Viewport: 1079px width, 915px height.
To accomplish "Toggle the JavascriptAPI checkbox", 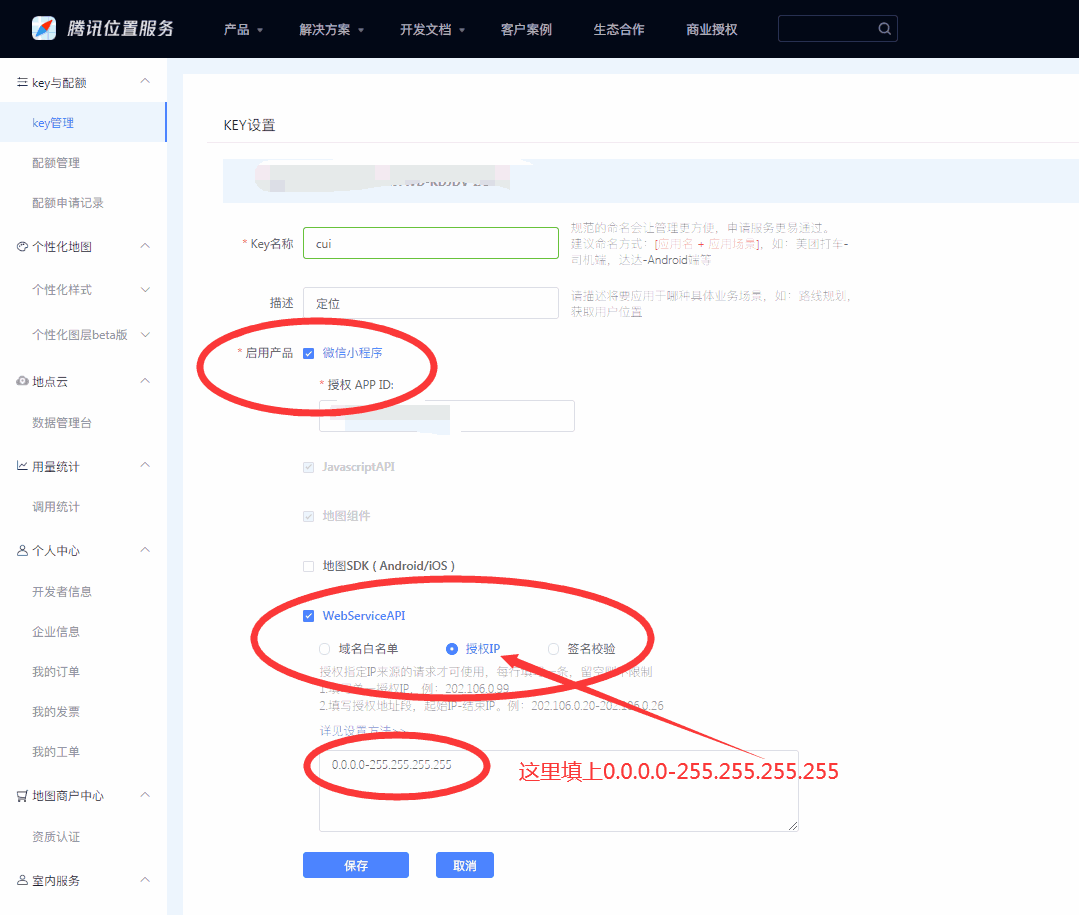I will click(308, 467).
